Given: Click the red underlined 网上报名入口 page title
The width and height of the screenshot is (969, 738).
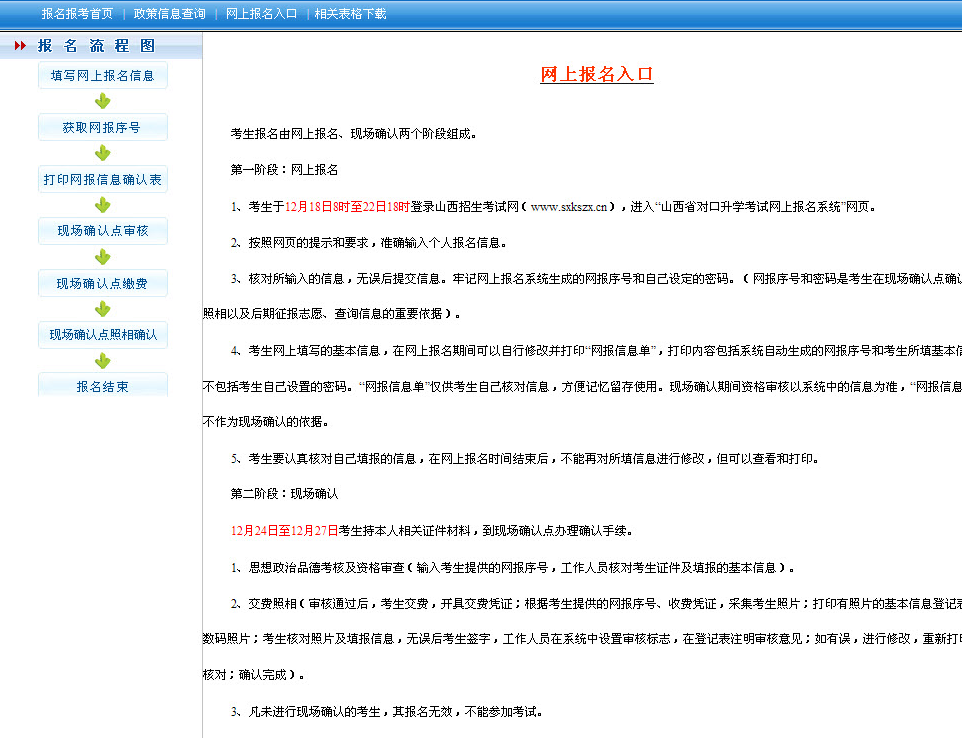Looking at the screenshot, I should (x=597, y=74).
